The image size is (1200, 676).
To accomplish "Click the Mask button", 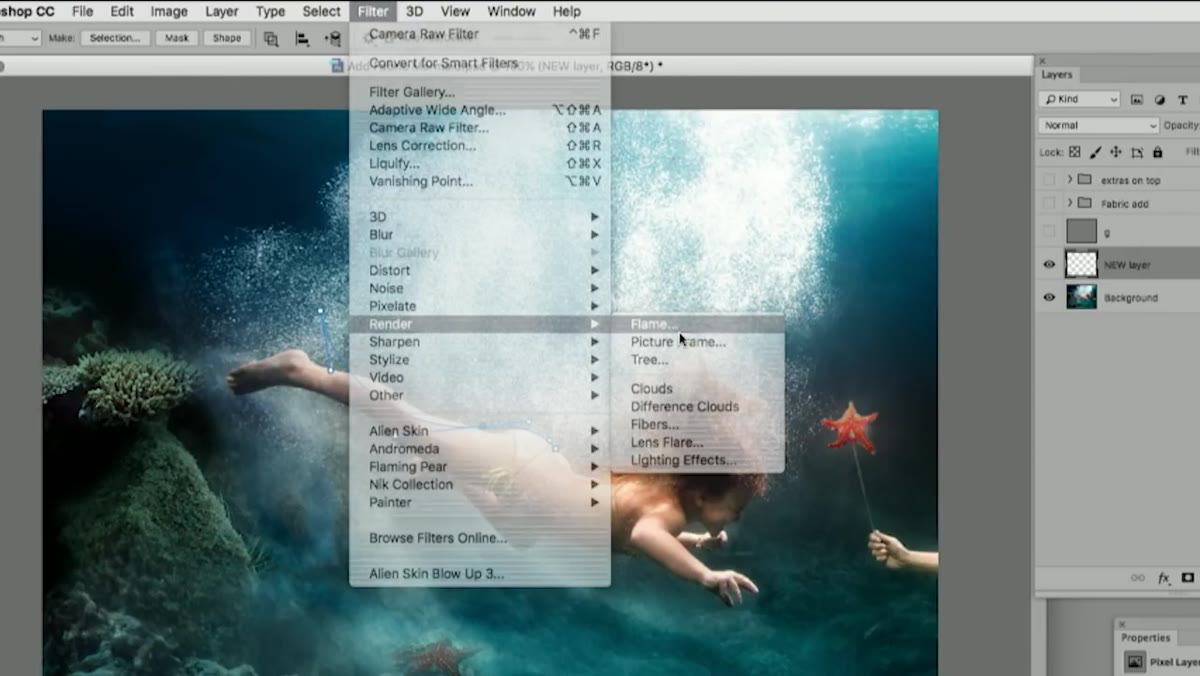I will click(x=177, y=38).
